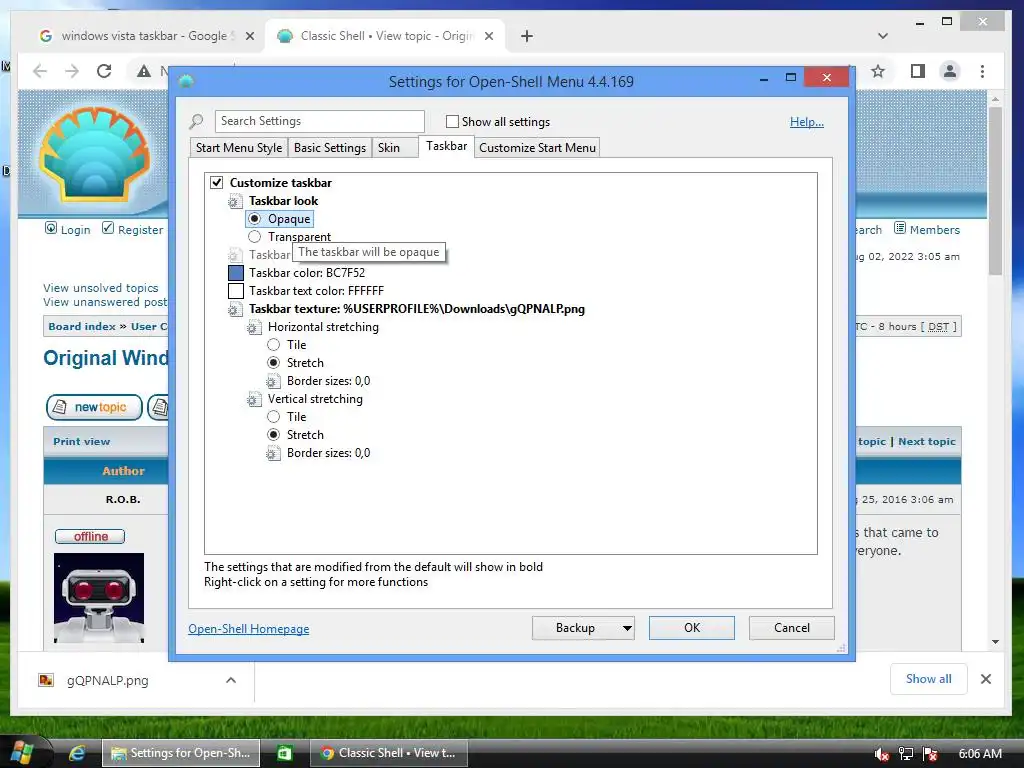Open Print view link
1024x768 pixels.
coord(82,441)
